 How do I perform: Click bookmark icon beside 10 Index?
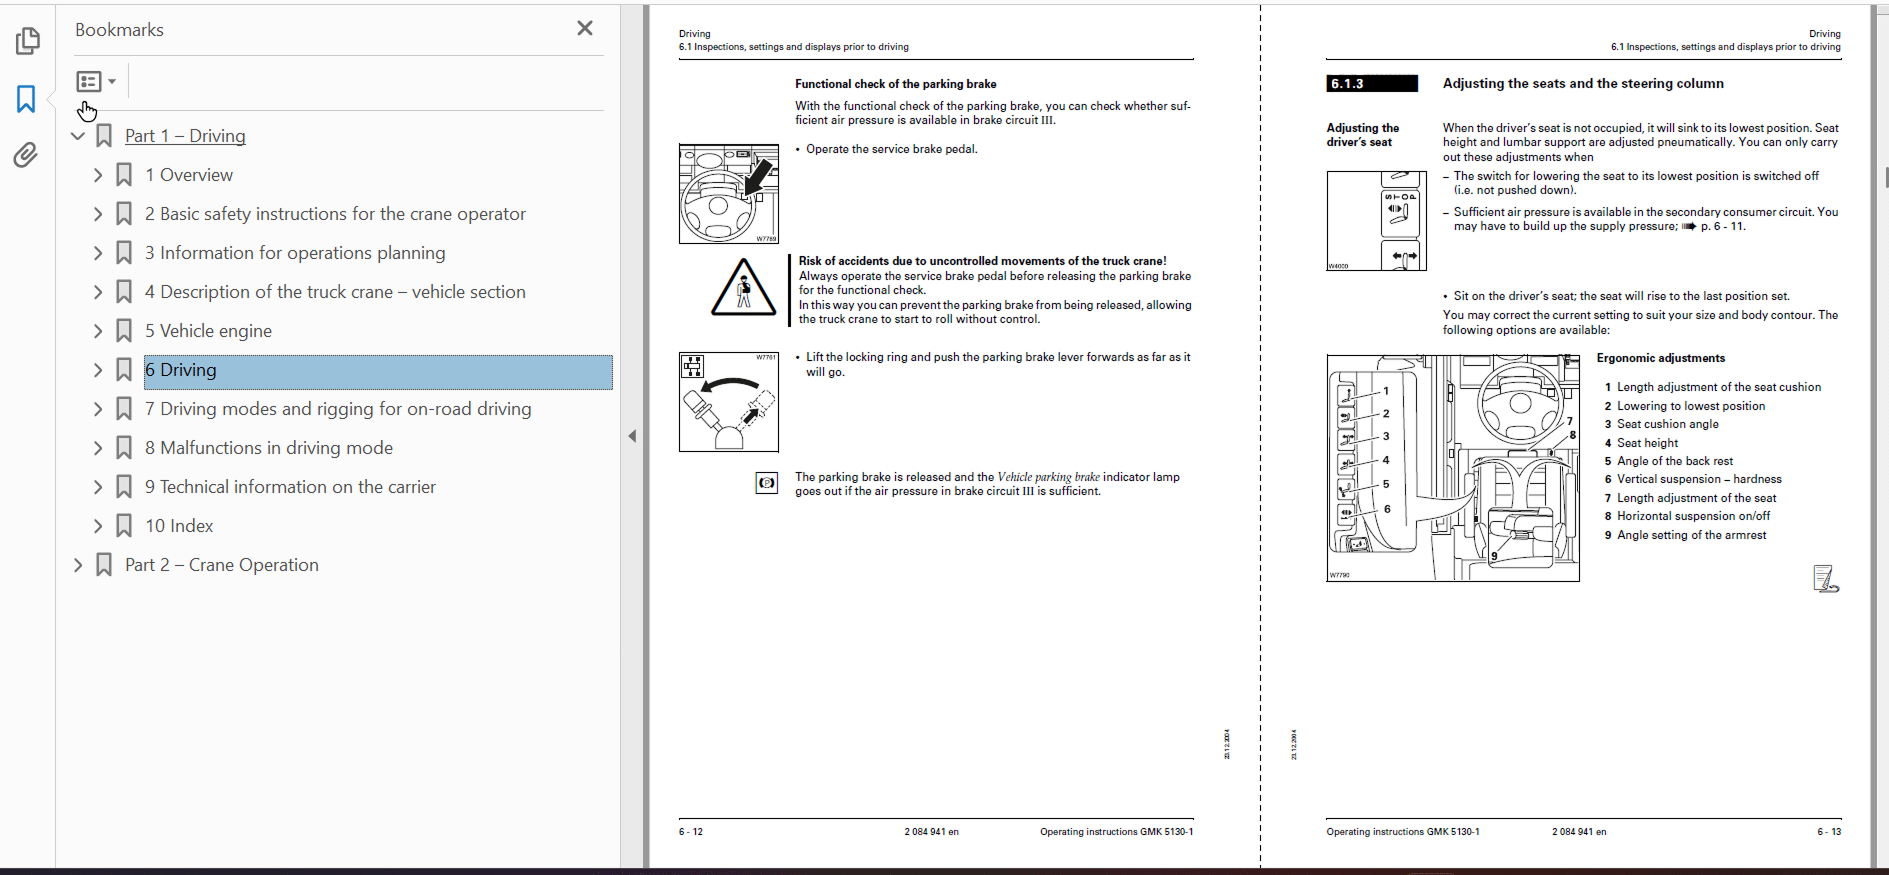coord(124,526)
